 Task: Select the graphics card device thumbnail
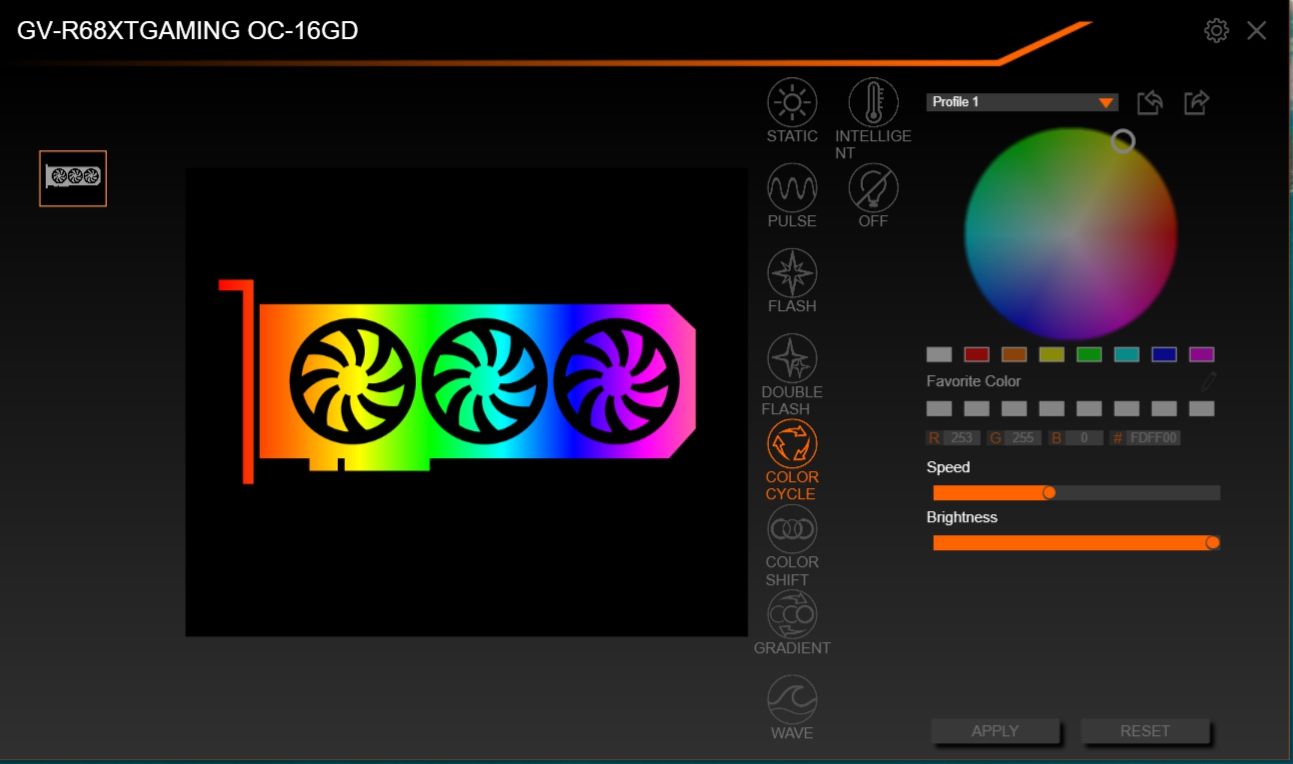(73, 179)
